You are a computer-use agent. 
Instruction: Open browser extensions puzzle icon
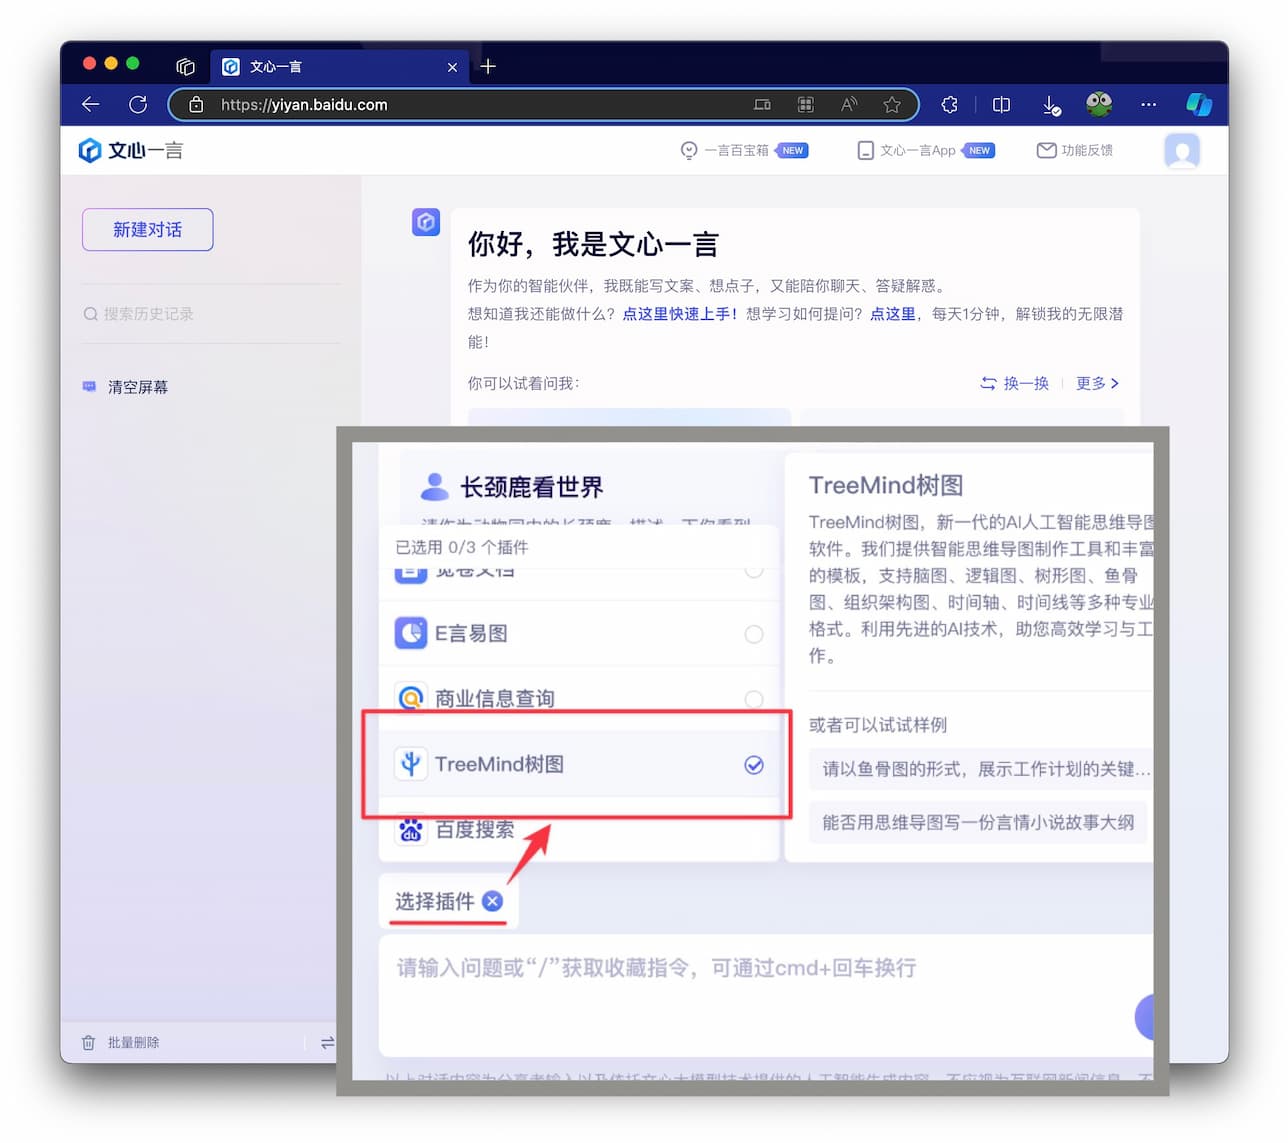(x=950, y=104)
